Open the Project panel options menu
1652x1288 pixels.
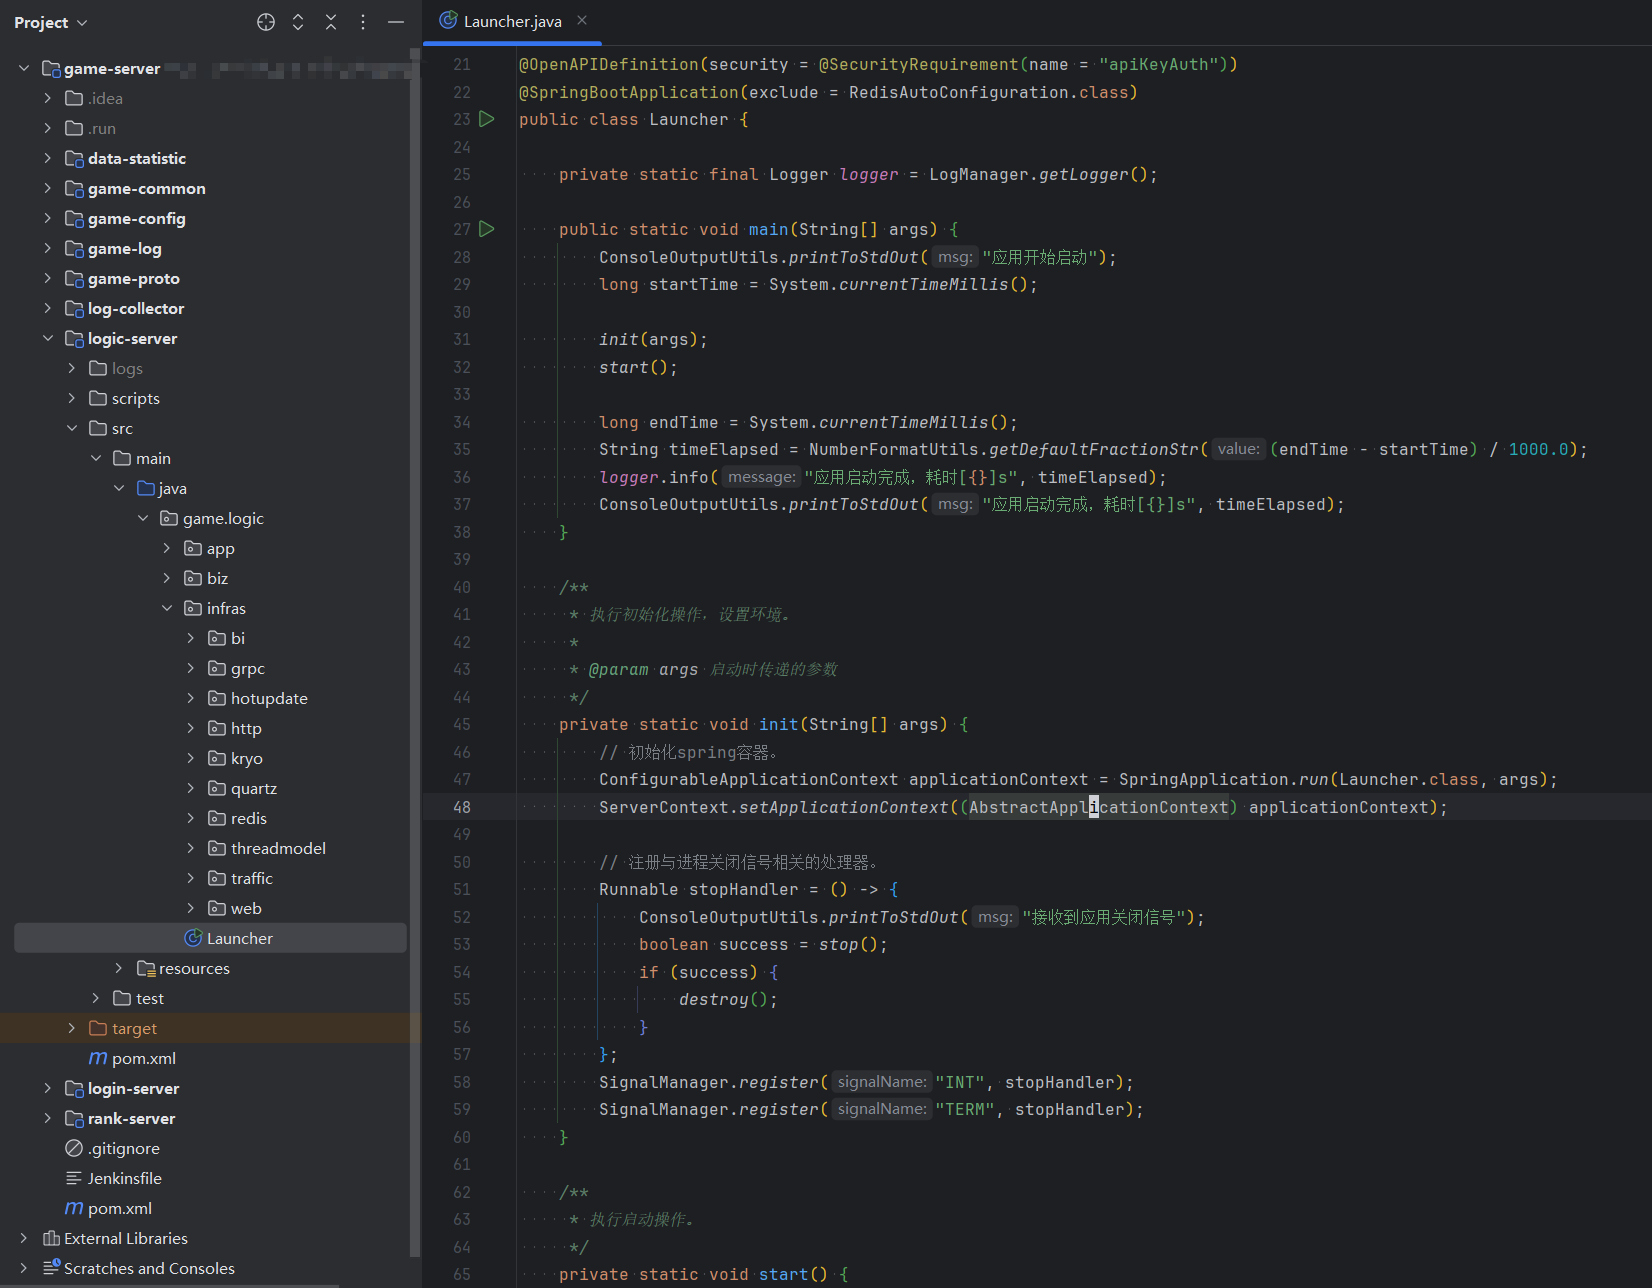(363, 22)
